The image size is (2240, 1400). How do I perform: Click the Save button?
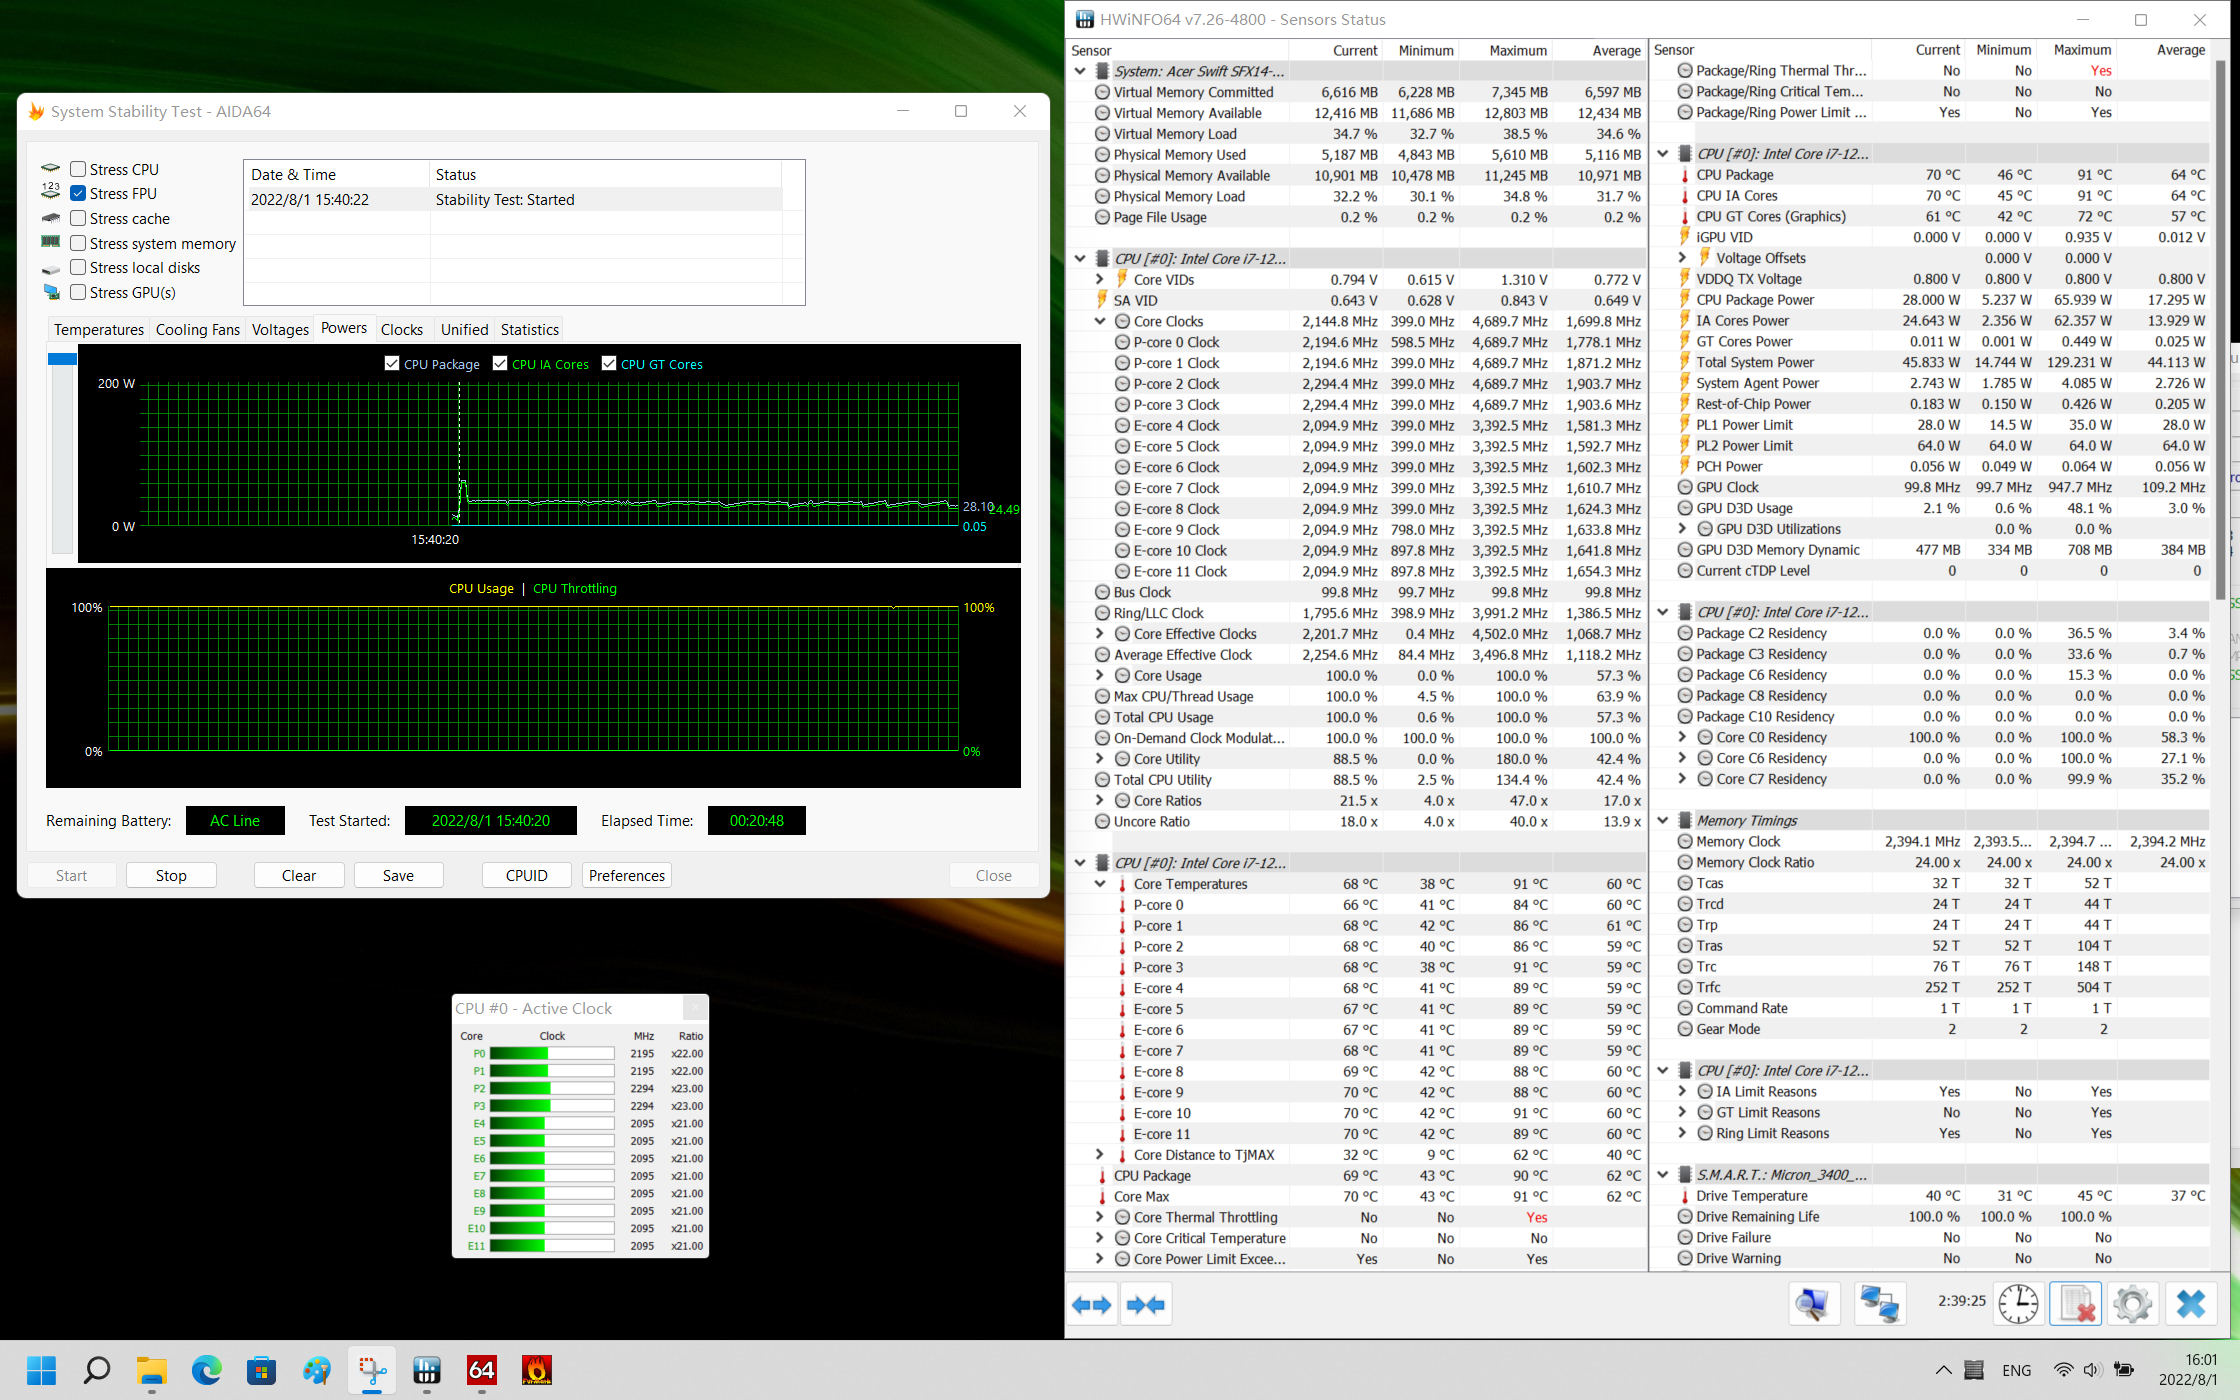(x=398, y=875)
